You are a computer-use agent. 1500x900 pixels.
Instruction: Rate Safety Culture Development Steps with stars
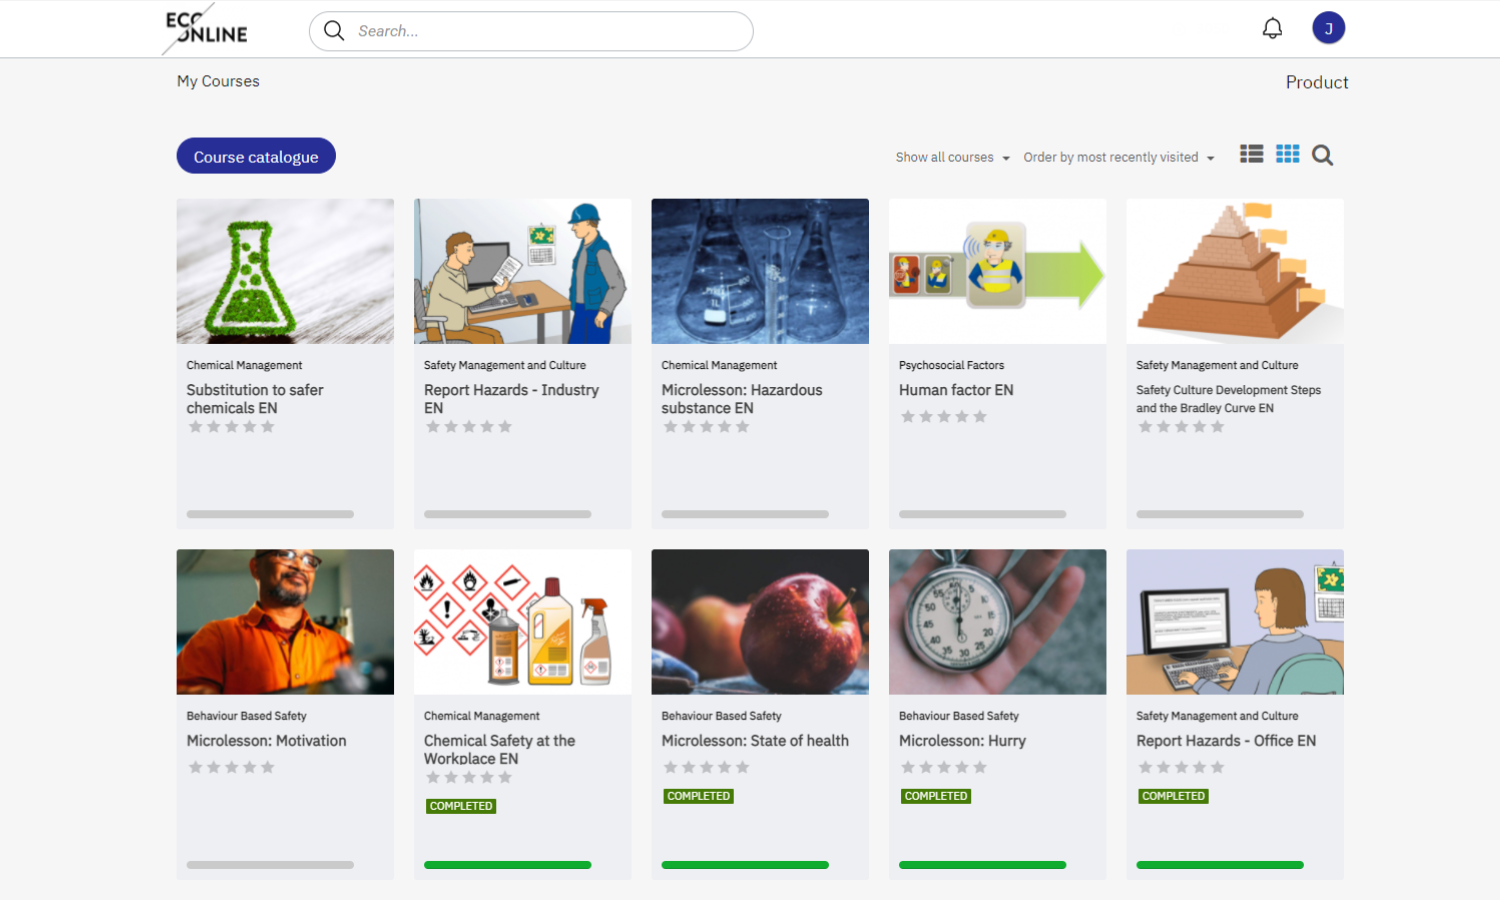pyautogui.click(x=1181, y=427)
